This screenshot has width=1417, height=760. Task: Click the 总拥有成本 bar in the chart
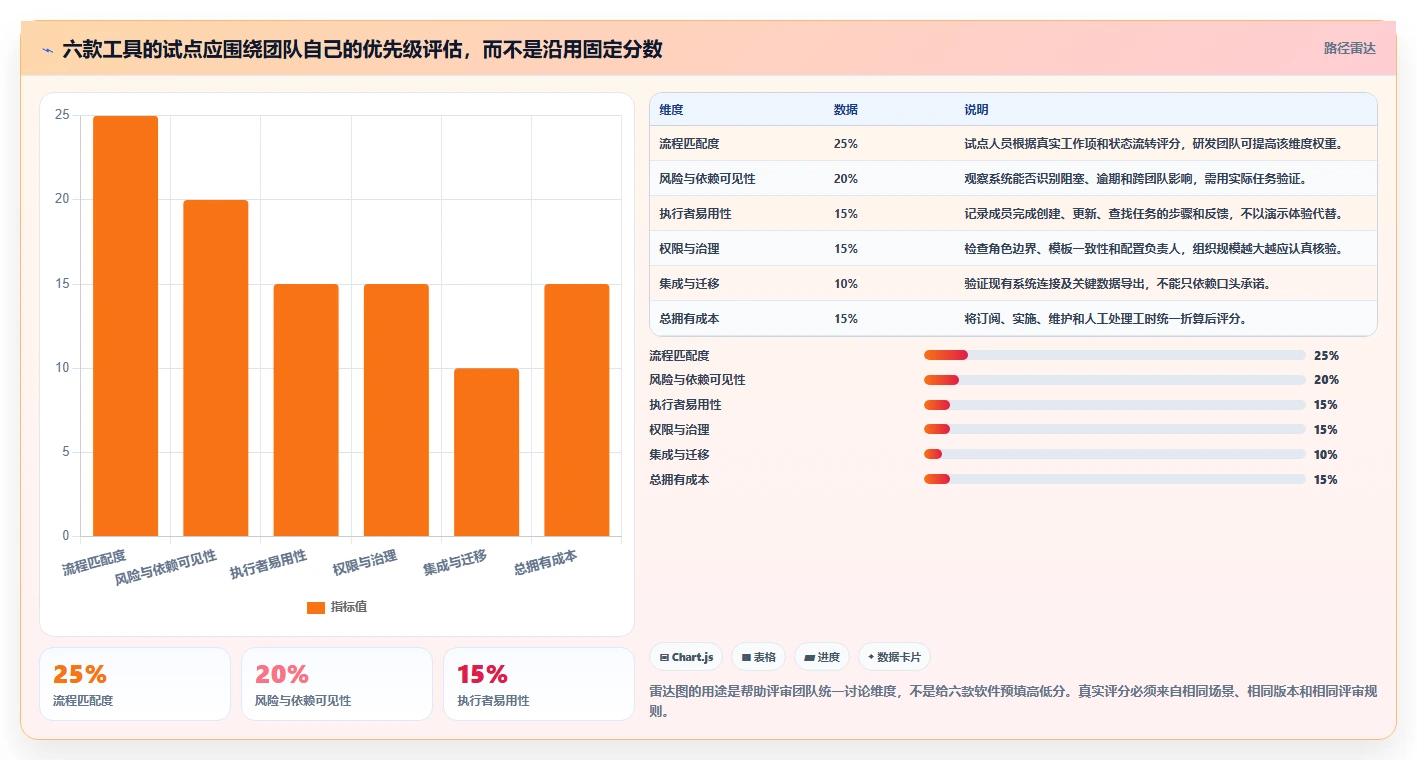point(577,410)
